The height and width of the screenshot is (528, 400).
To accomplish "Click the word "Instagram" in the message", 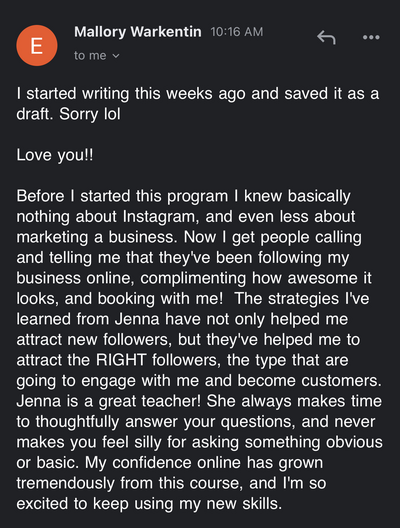I will click(159, 217).
